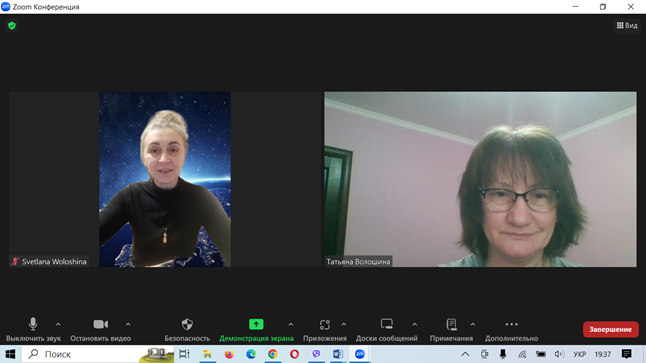Stop camera via Остановить видео icon
Screen dimensions: 646x363
coord(101,324)
